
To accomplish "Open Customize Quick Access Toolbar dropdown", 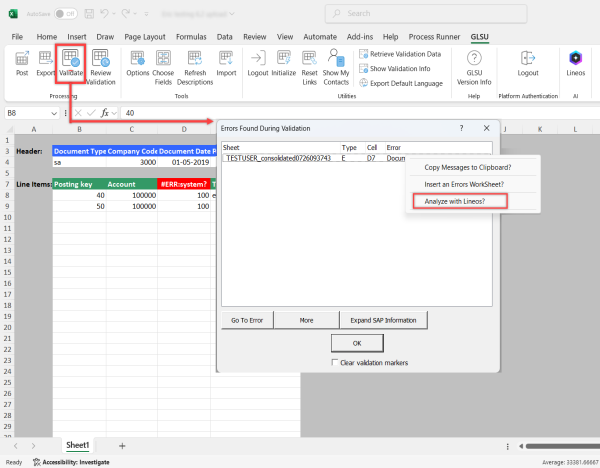I will pos(146,14).
